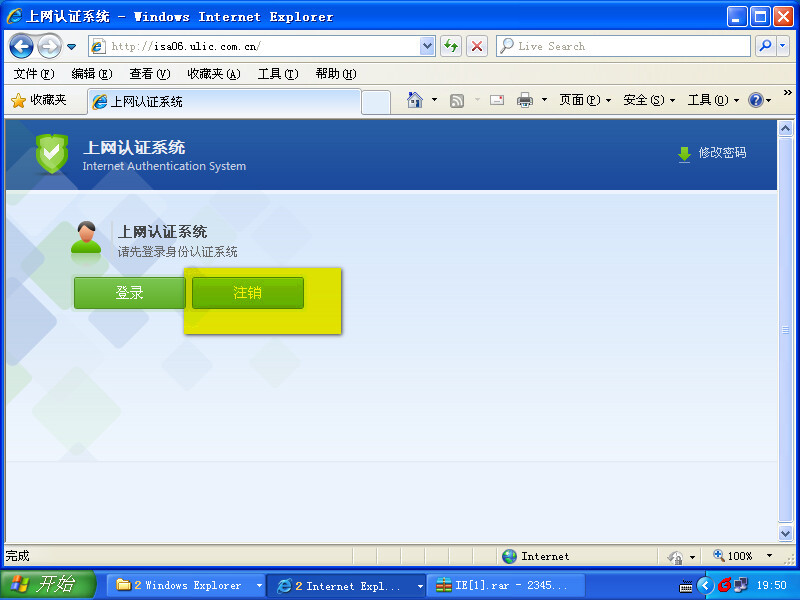The height and width of the screenshot is (600, 800).
Task: Select the 上网认证系统 browser tab
Action: (223, 101)
